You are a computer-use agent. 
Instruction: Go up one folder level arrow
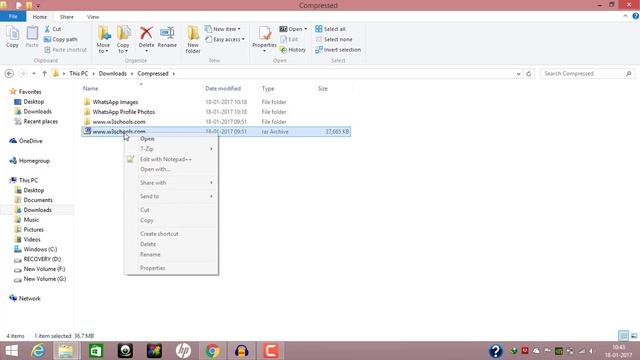coord(44,73)
